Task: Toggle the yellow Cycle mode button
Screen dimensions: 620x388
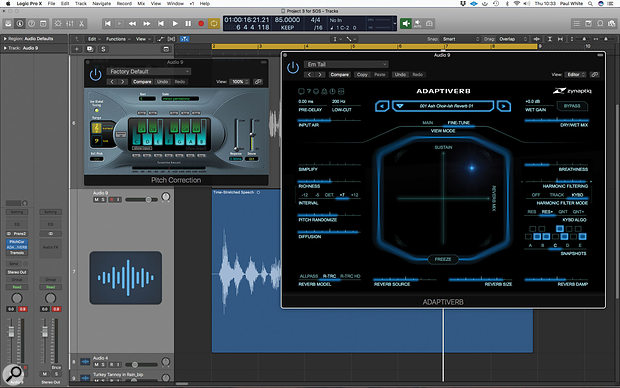Action: pos(214,24)
